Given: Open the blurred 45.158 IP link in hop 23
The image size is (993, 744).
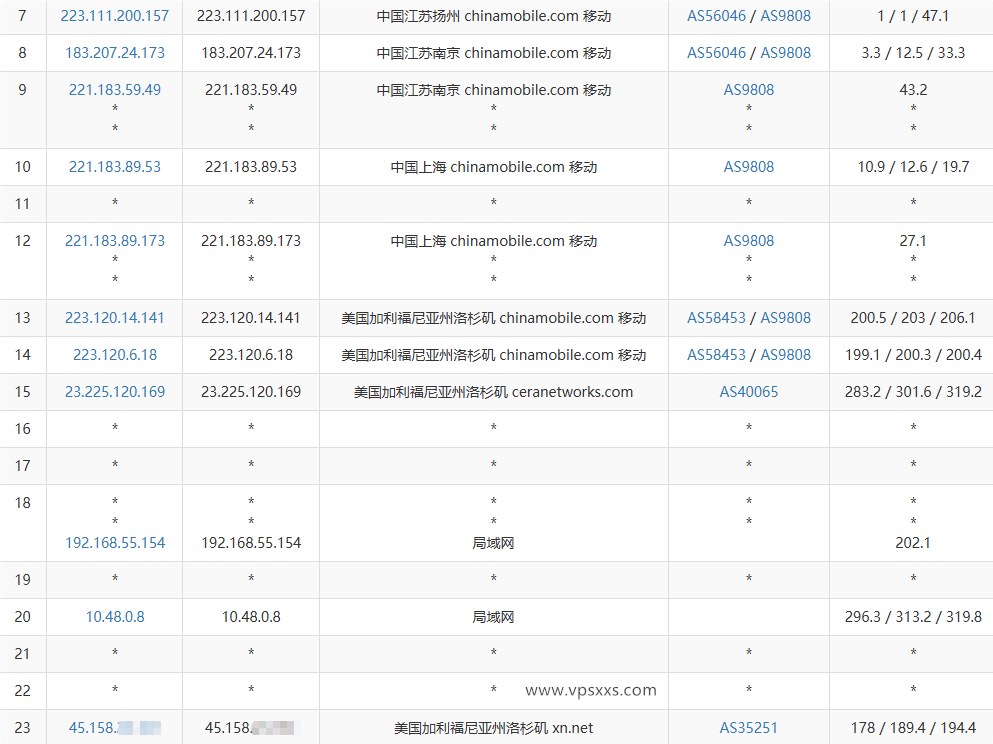Looking at the screenshot, I should click(x=115, y=728).
